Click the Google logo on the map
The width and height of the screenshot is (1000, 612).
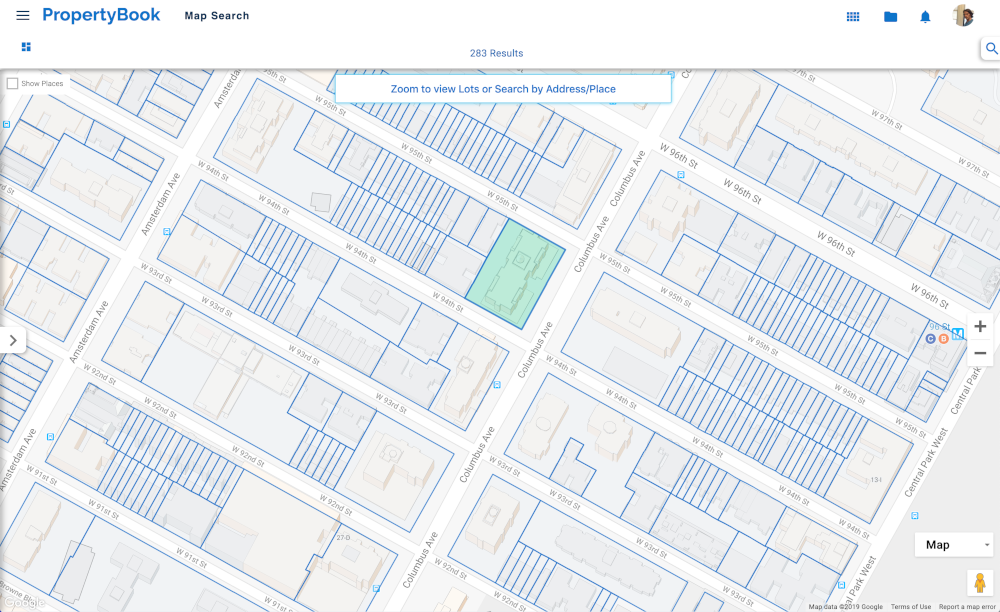tap(24, 602)
